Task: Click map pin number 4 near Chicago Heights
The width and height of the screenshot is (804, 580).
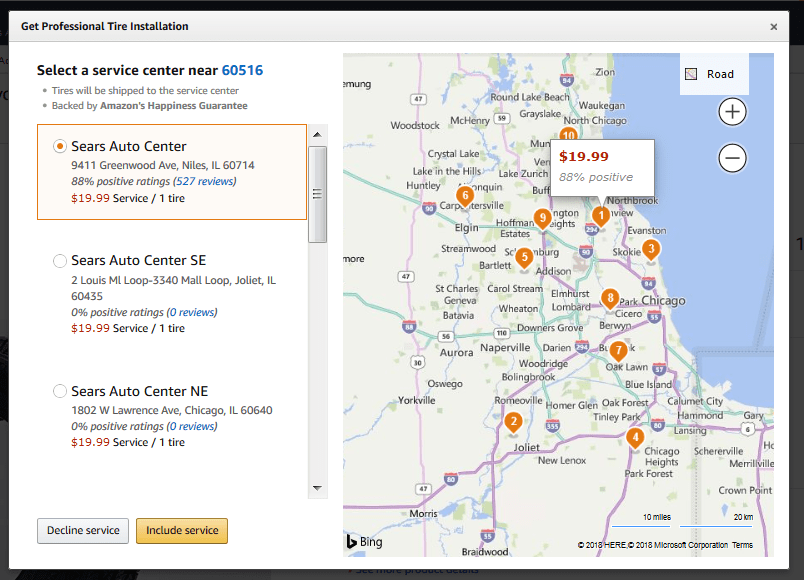Action: tap(635, 437)
